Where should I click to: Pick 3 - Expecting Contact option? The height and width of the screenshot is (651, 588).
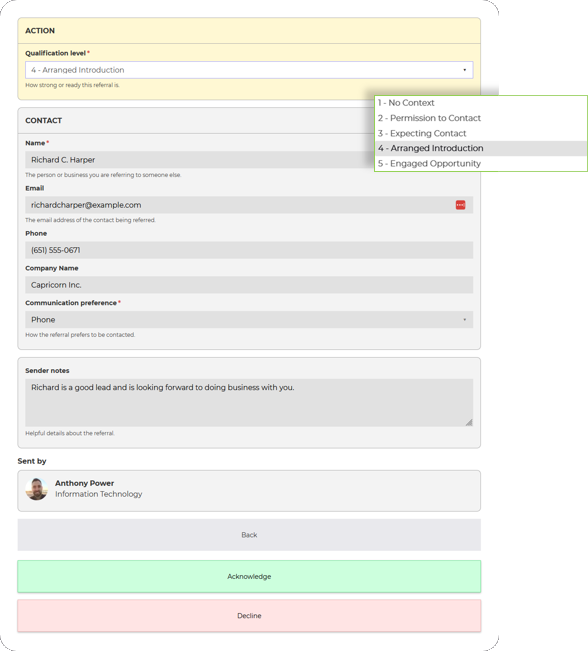click(x=481, y=133)
